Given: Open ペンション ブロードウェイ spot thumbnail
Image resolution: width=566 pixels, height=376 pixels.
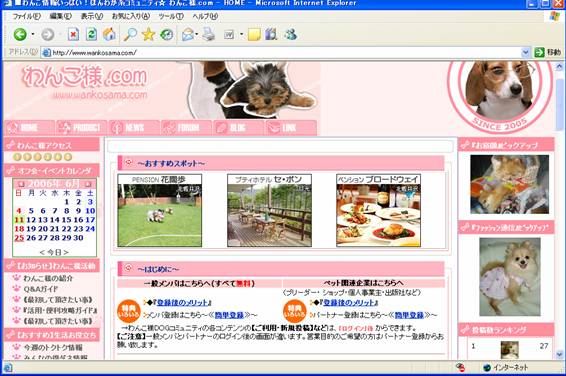Looking at the screenshot, I should [378, 210].
